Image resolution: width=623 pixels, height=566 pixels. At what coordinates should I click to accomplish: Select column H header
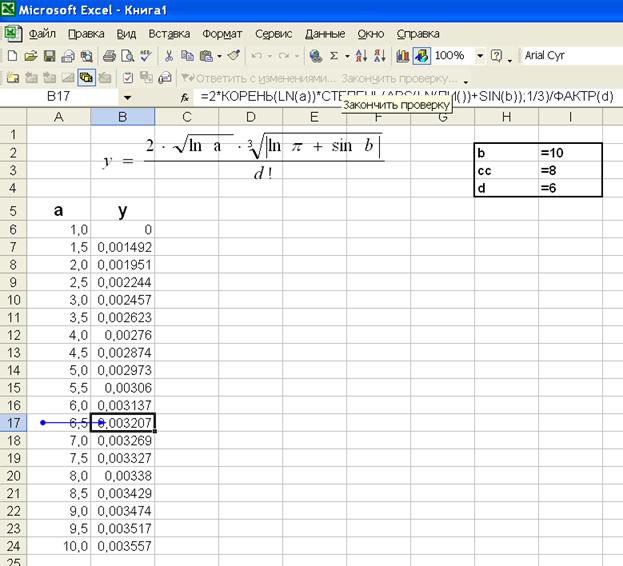point(506,117)
